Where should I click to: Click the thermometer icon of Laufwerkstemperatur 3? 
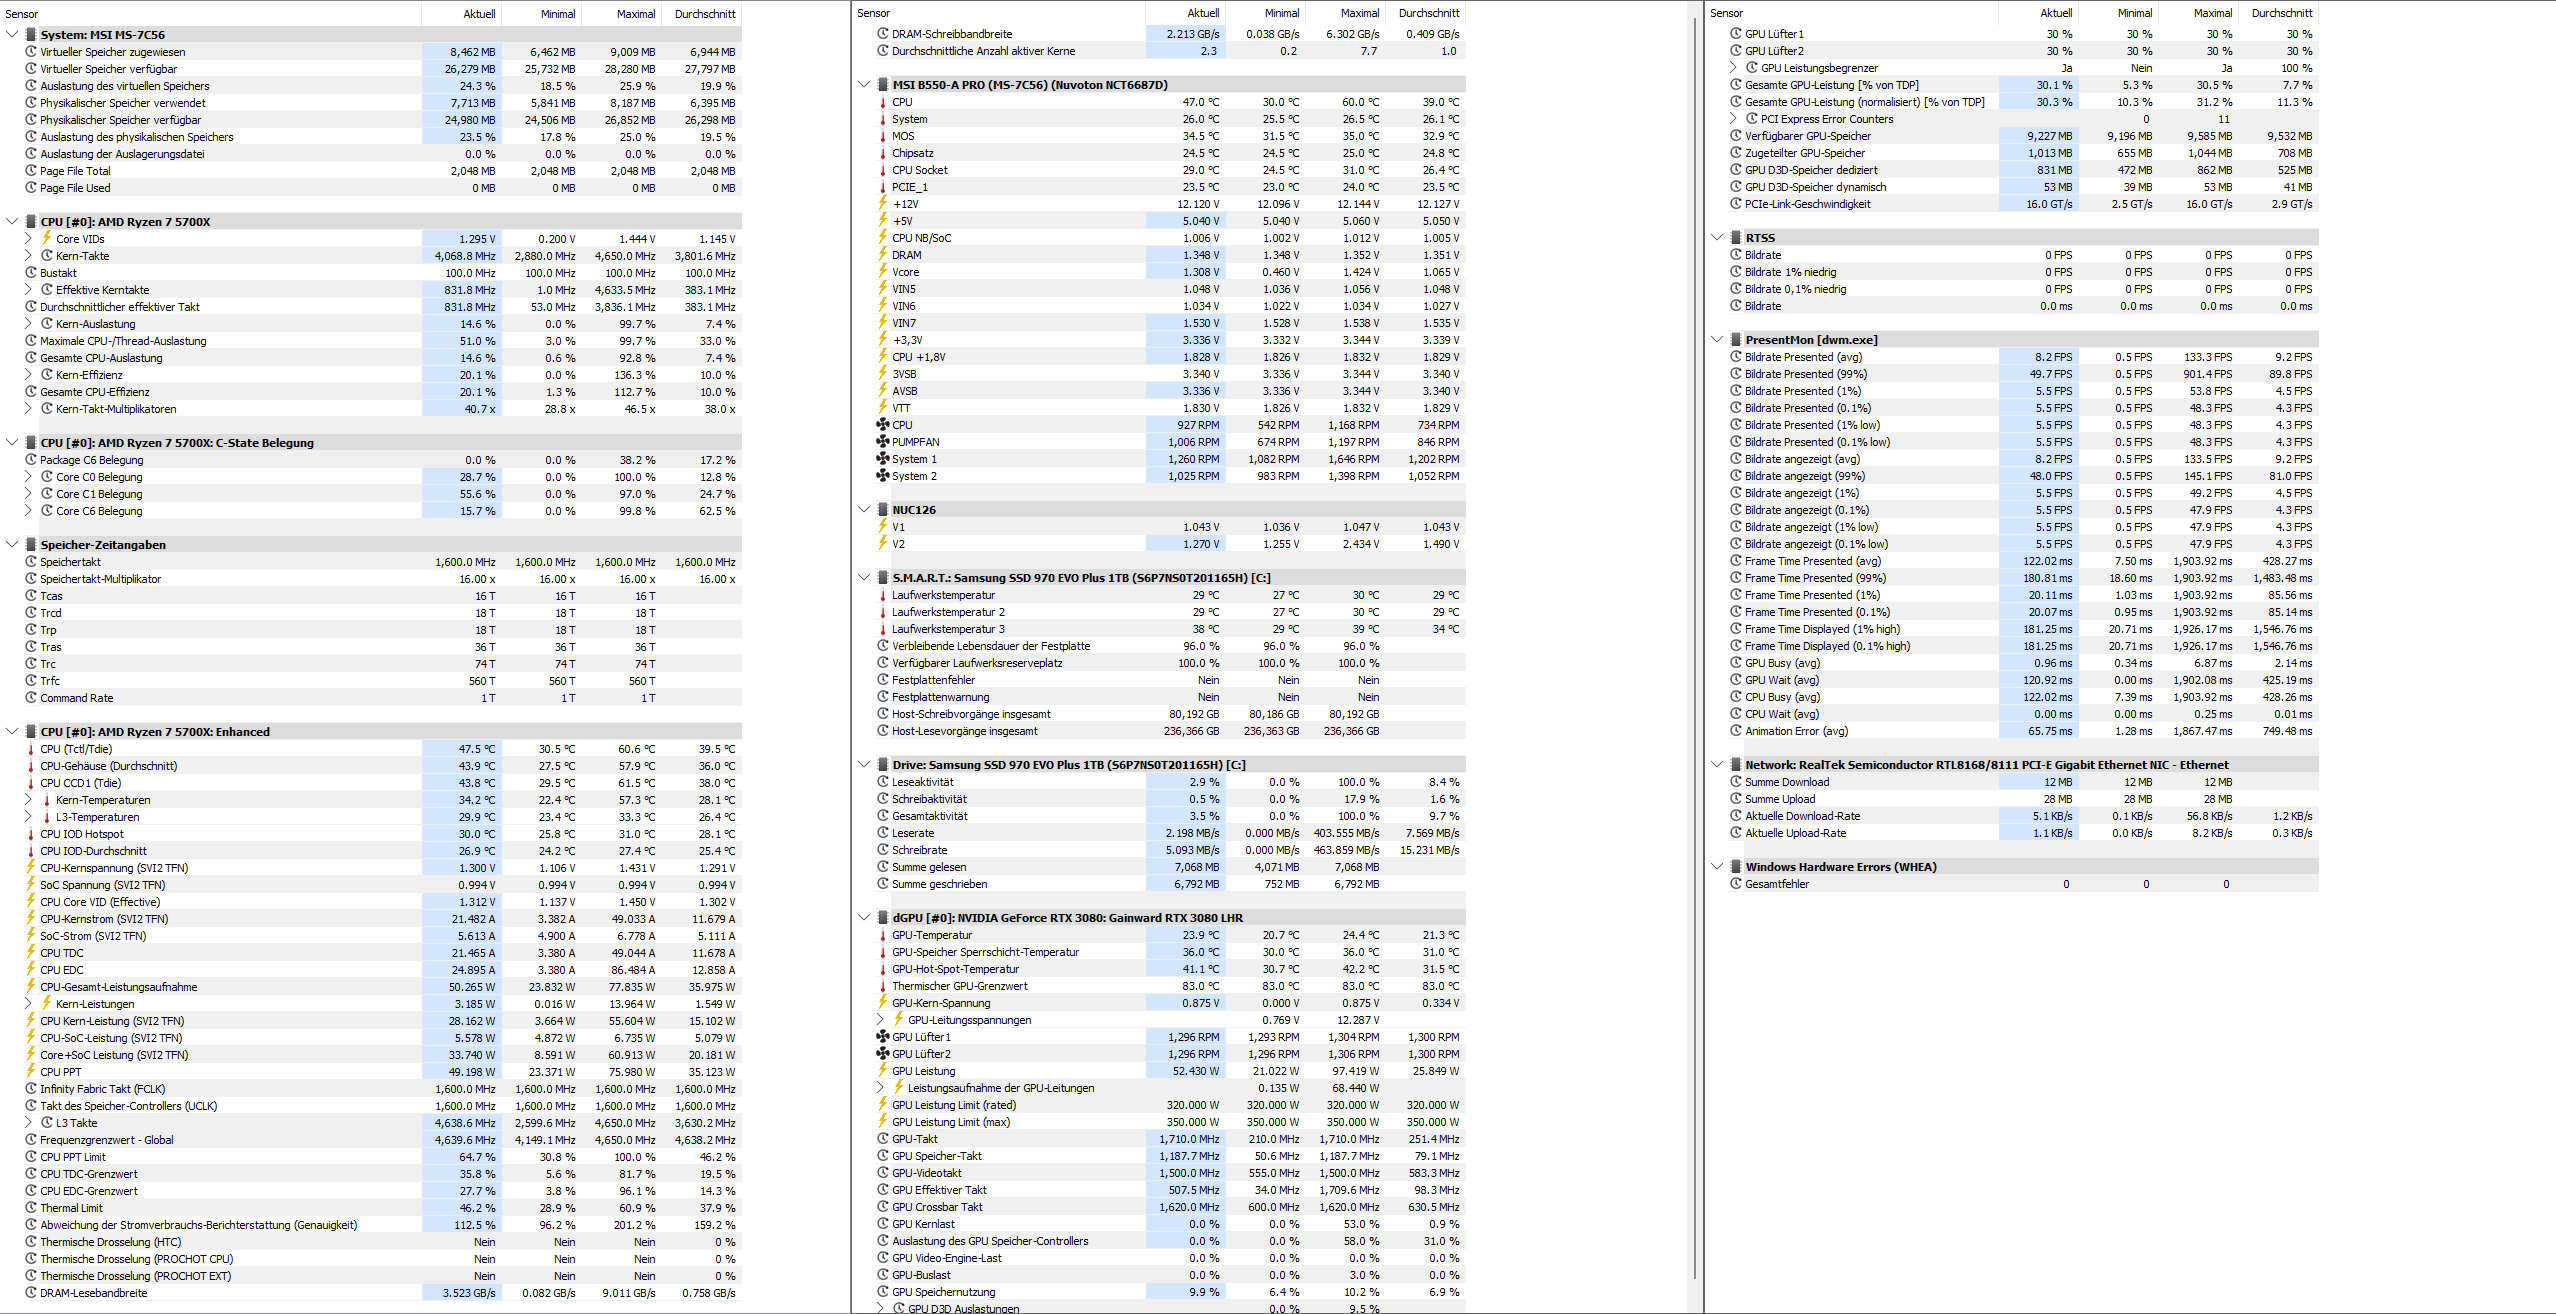click(x=883, y=629)
